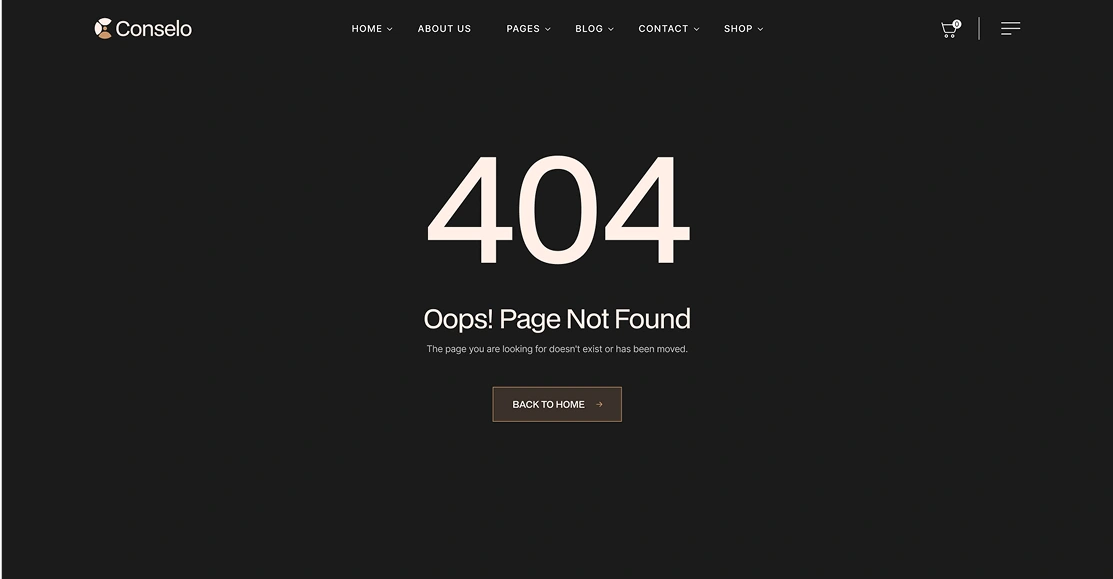Go to the ABOUT US page
Image resolution: width=1113 pixels, height=579 pixels.
point(444,28)
